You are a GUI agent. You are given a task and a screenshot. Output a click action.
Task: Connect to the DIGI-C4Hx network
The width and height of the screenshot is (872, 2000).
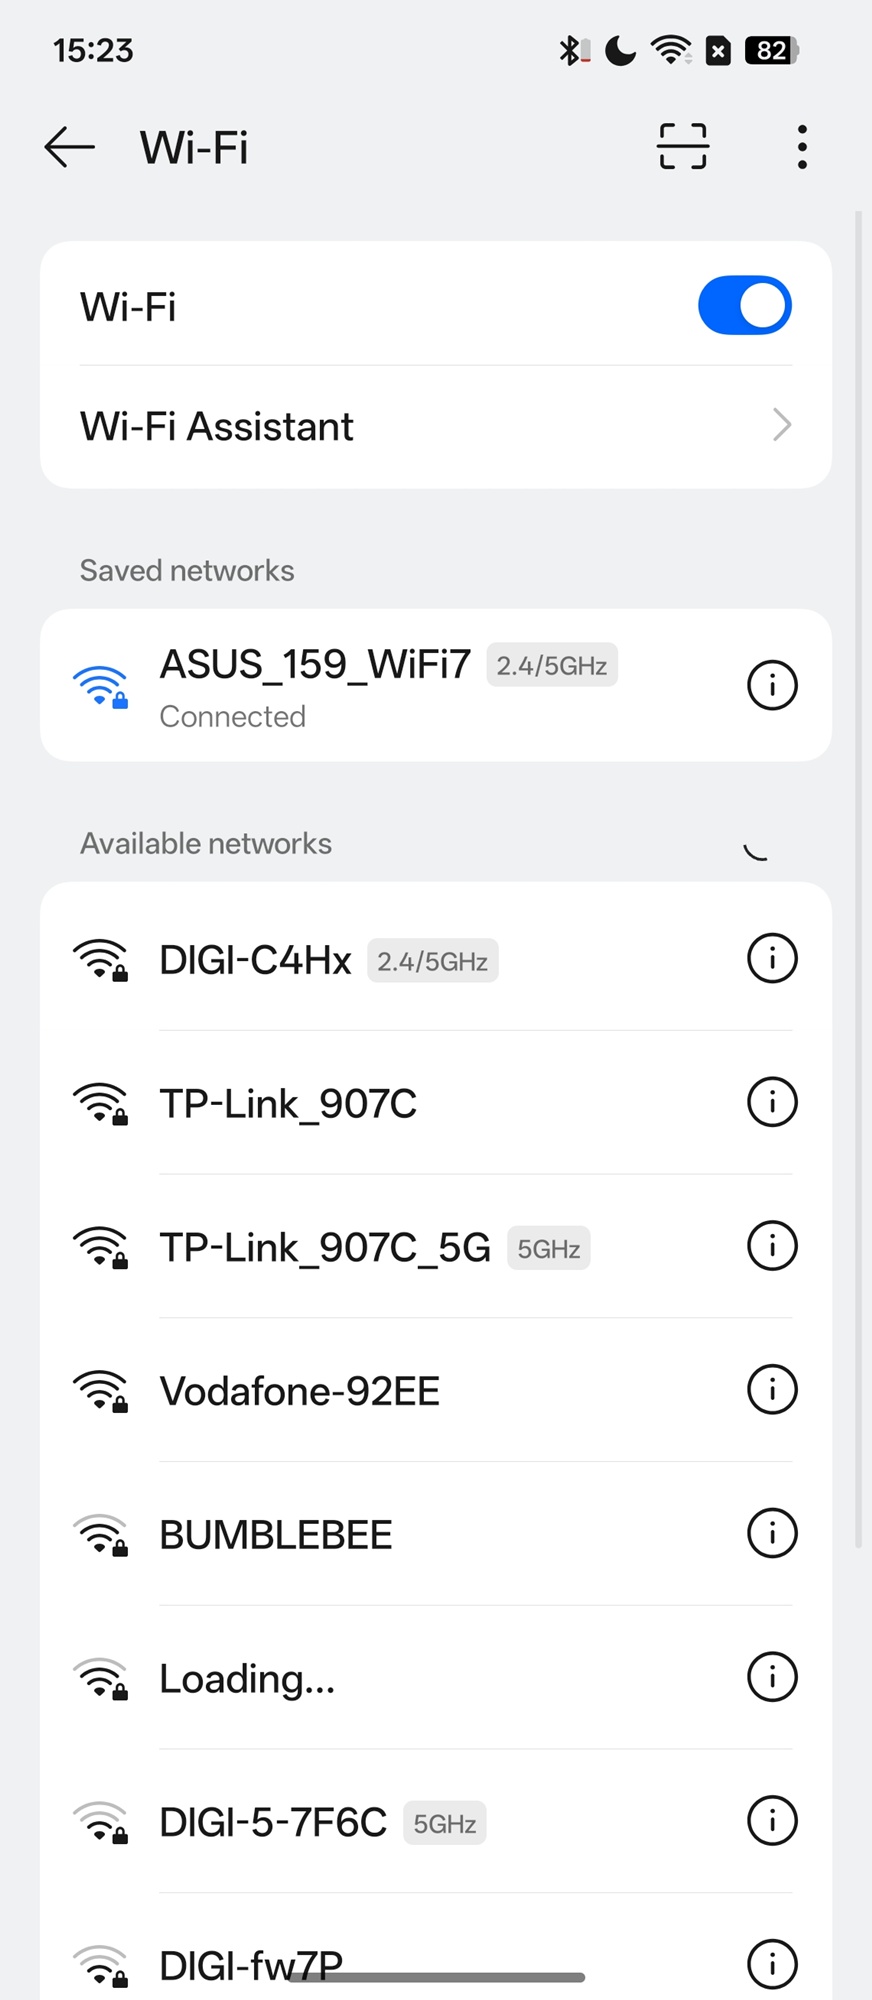[x=256, y=961]
